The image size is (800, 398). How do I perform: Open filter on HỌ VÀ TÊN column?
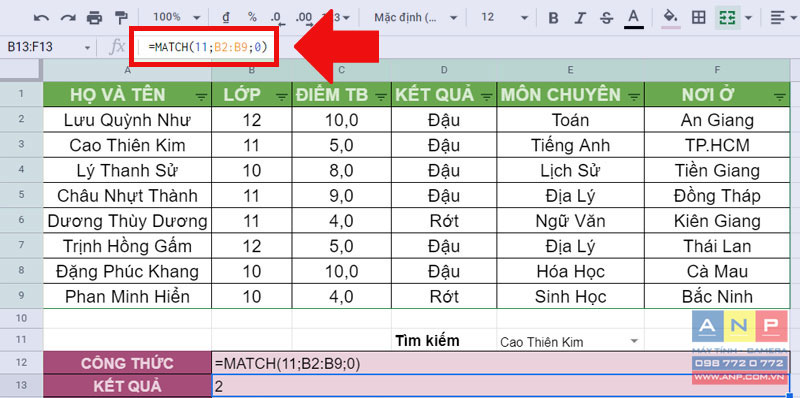202,96
